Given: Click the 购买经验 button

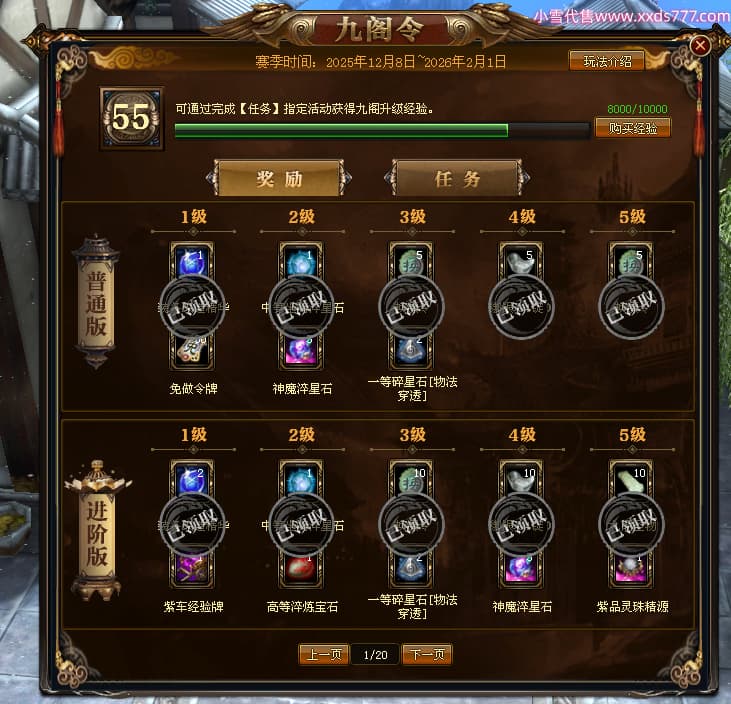Looking at the screenshot, I should click(x=633, y=128).
